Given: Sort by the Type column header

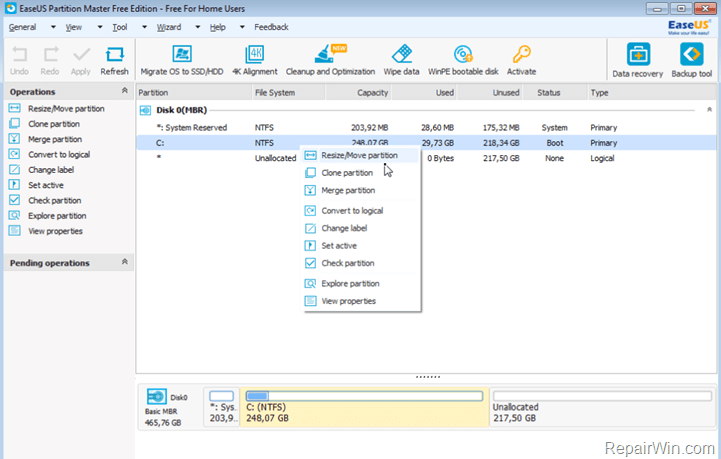Looking at the screenshot, I should pos(652,92).
